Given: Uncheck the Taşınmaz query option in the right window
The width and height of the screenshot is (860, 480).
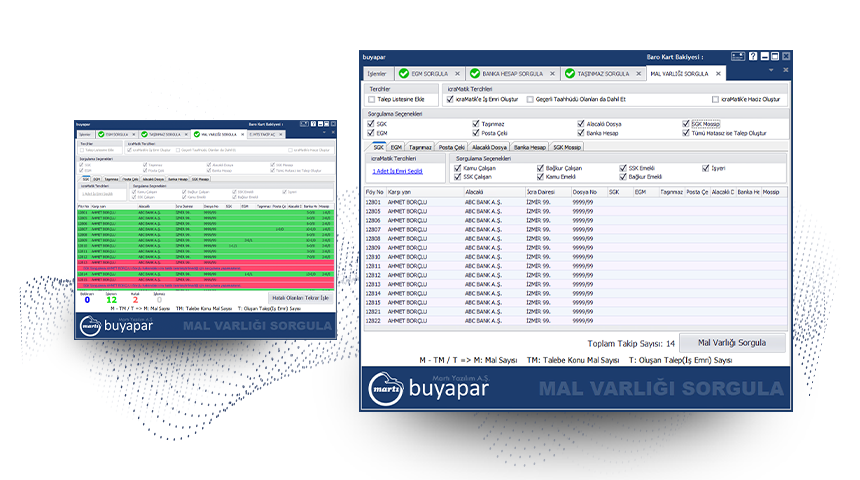Looking at the screenshot, I should point(476,124).
